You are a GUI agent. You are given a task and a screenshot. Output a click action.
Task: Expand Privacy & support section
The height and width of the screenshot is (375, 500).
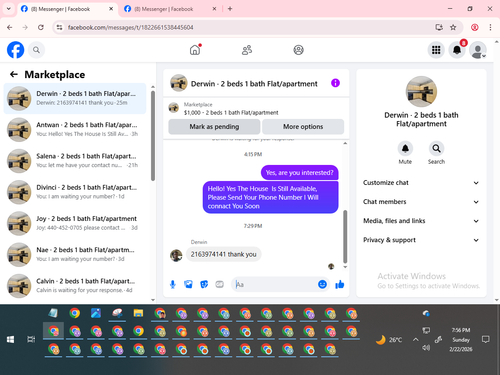pos(421,240)
